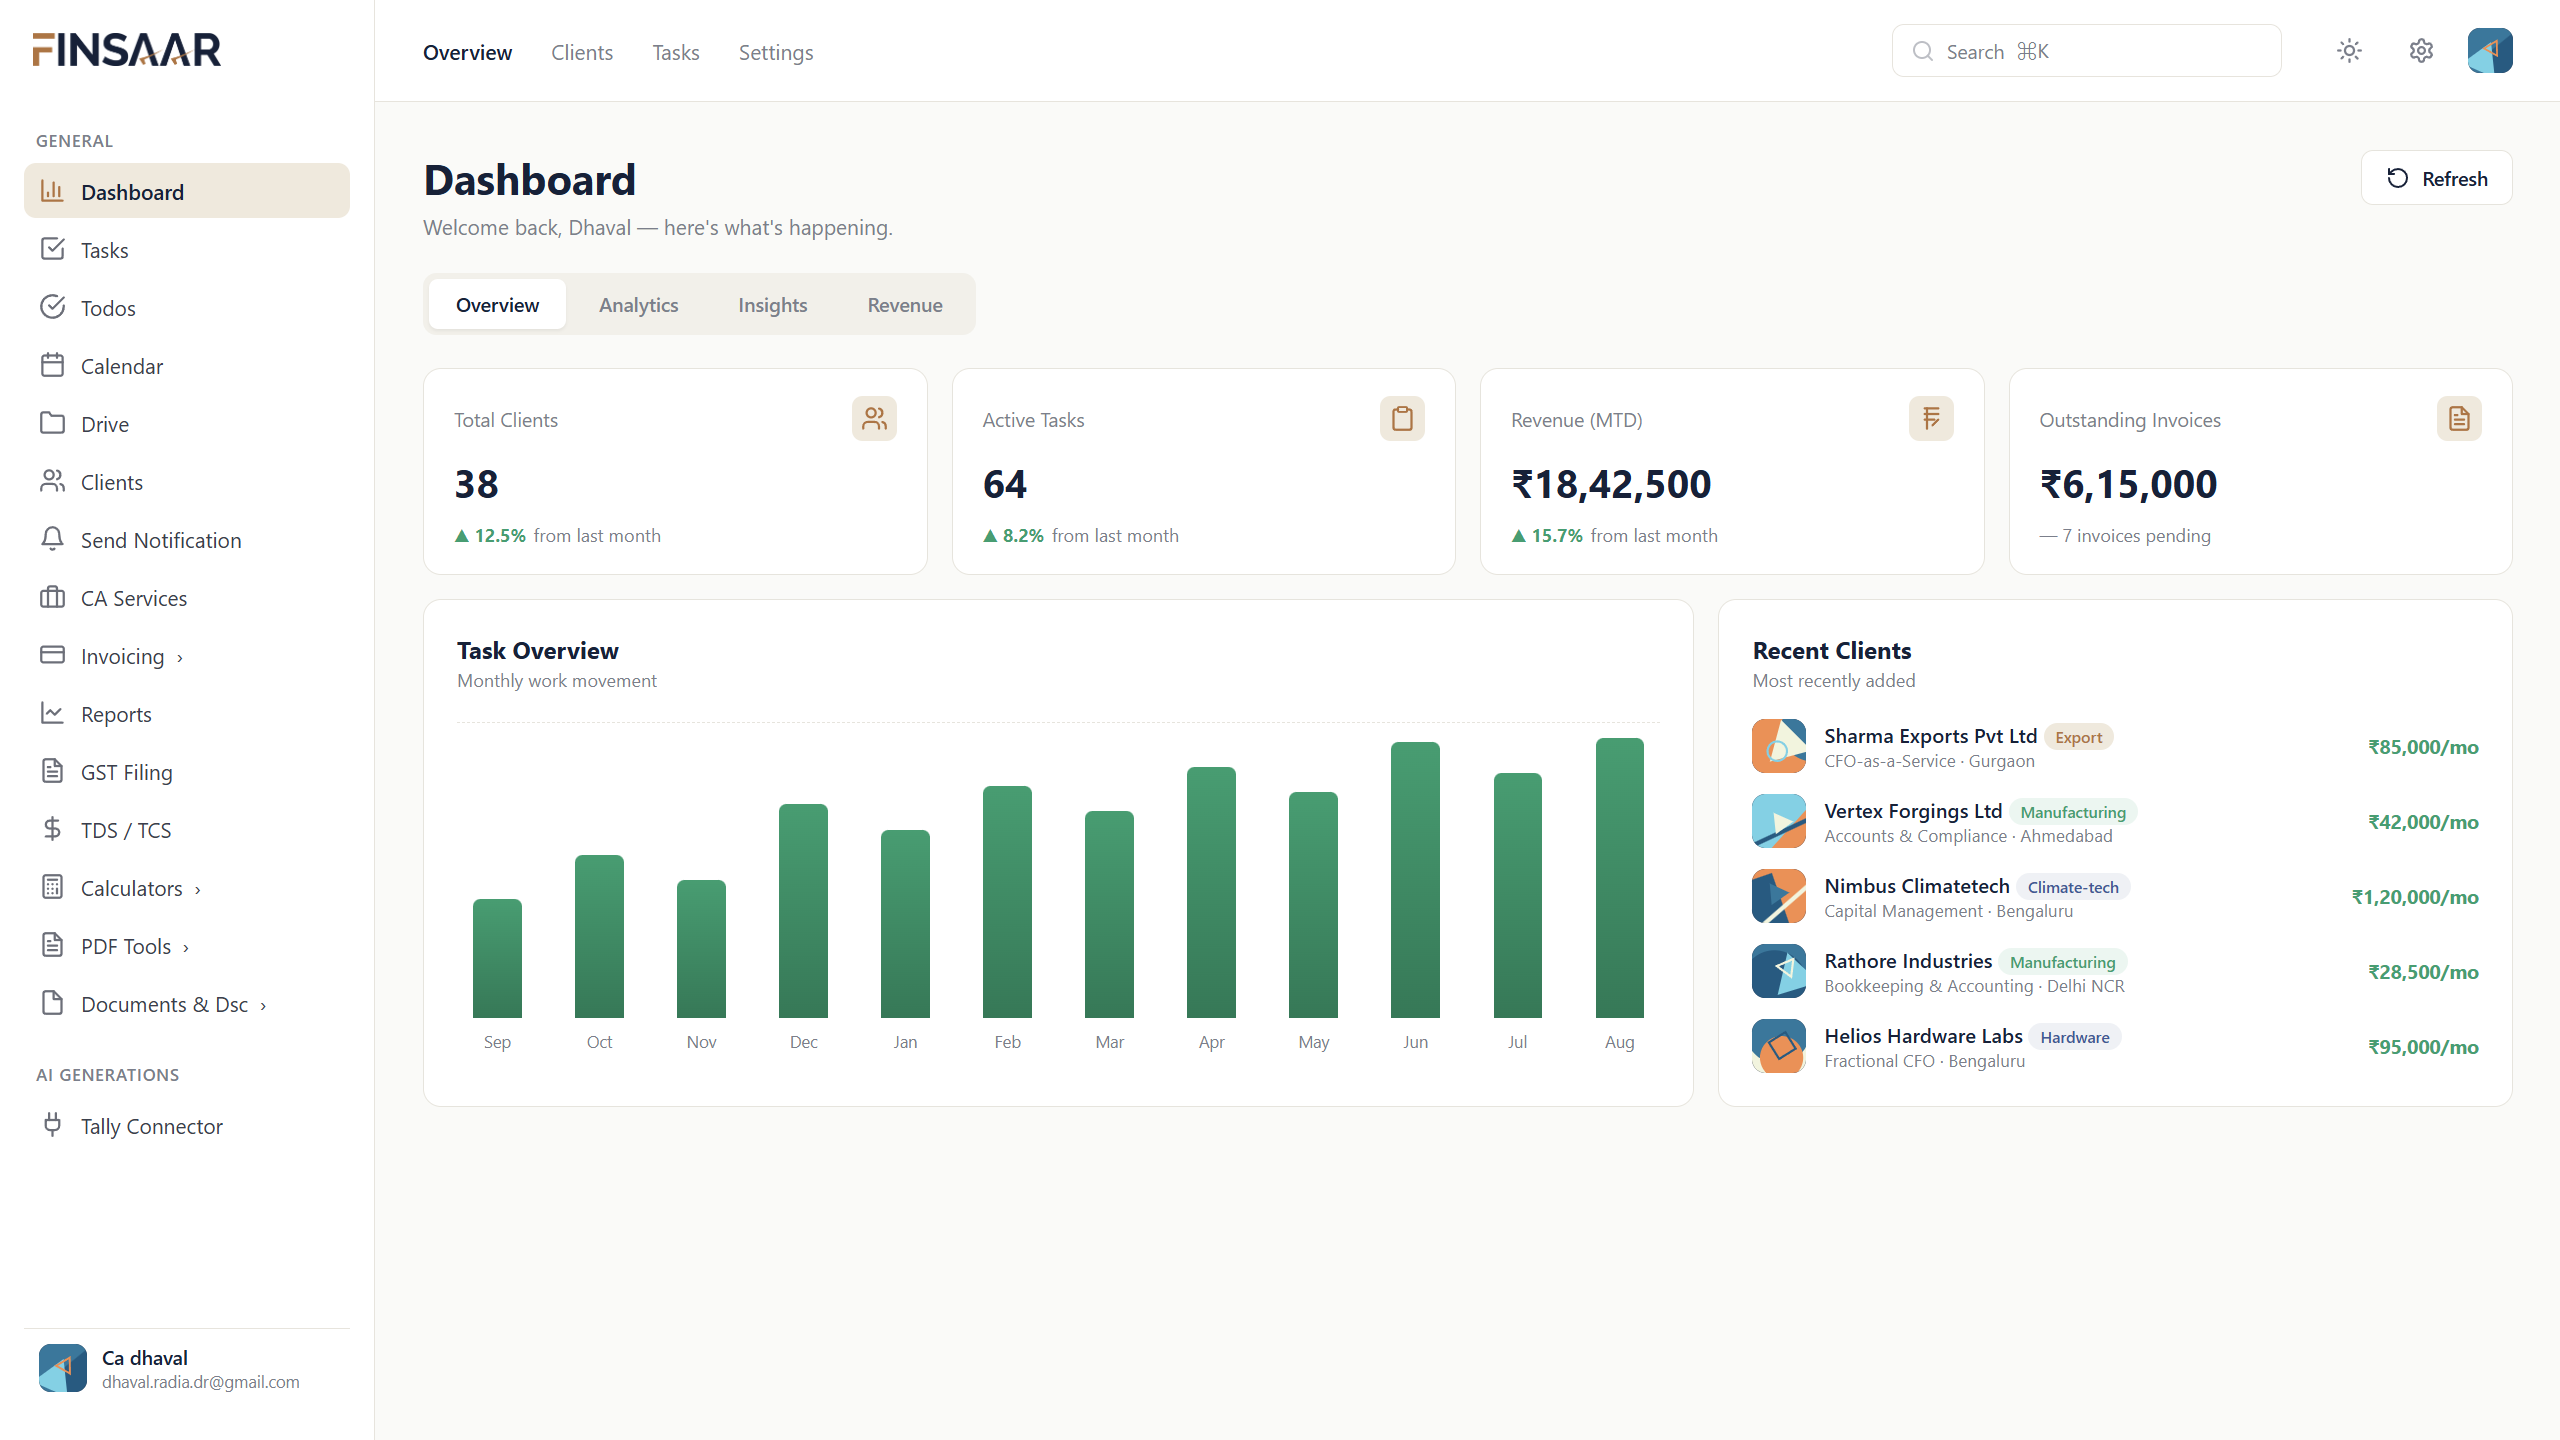Focus the Search input field

point(2086,51)
